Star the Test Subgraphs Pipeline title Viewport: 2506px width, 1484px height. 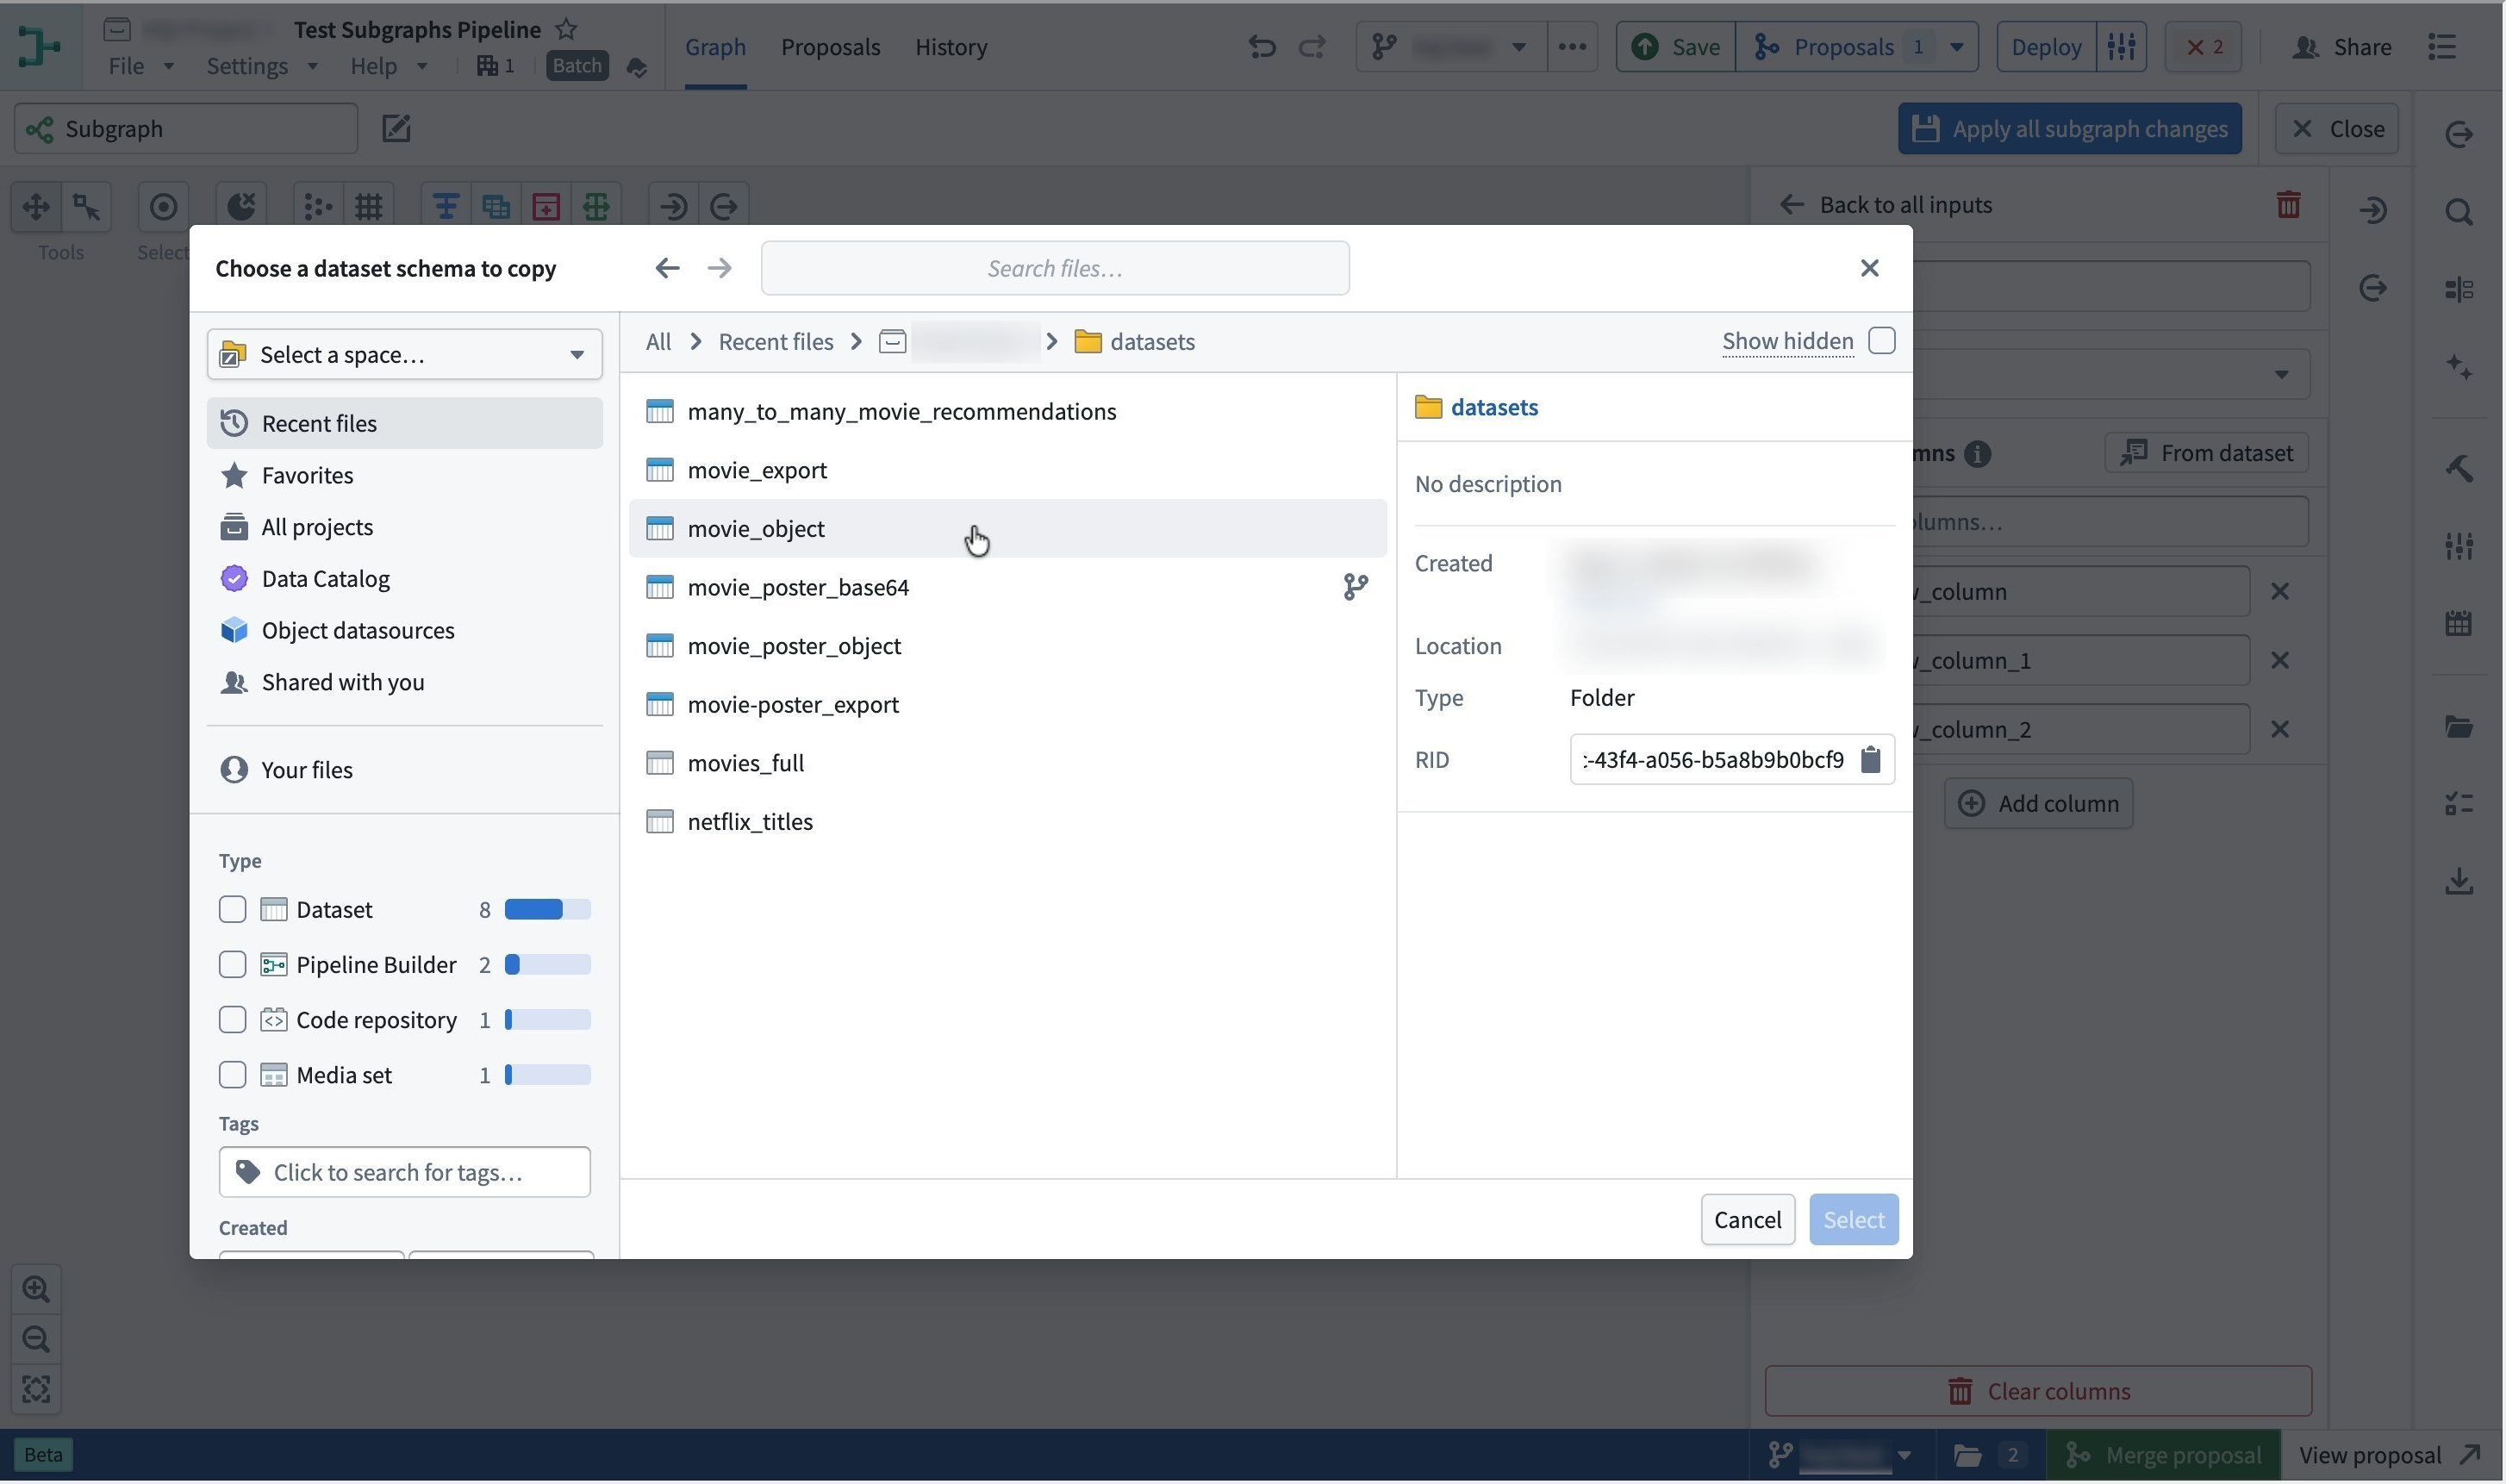[567, 29]
